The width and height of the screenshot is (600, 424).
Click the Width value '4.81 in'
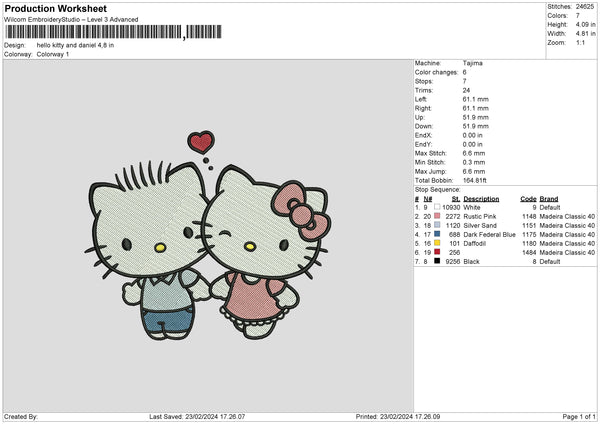tap(585, 34)
